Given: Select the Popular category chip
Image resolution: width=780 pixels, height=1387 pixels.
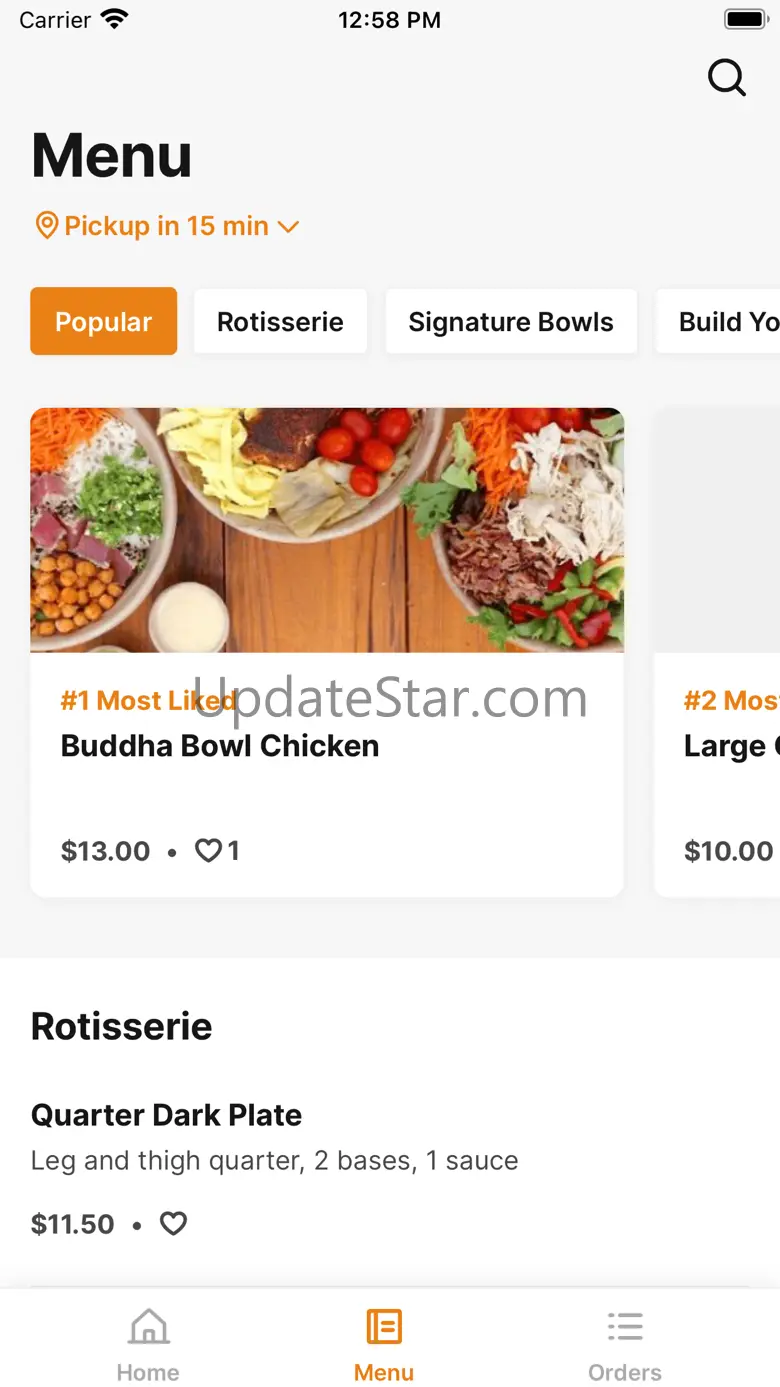Looking at the screenshot, I should 104,321.
